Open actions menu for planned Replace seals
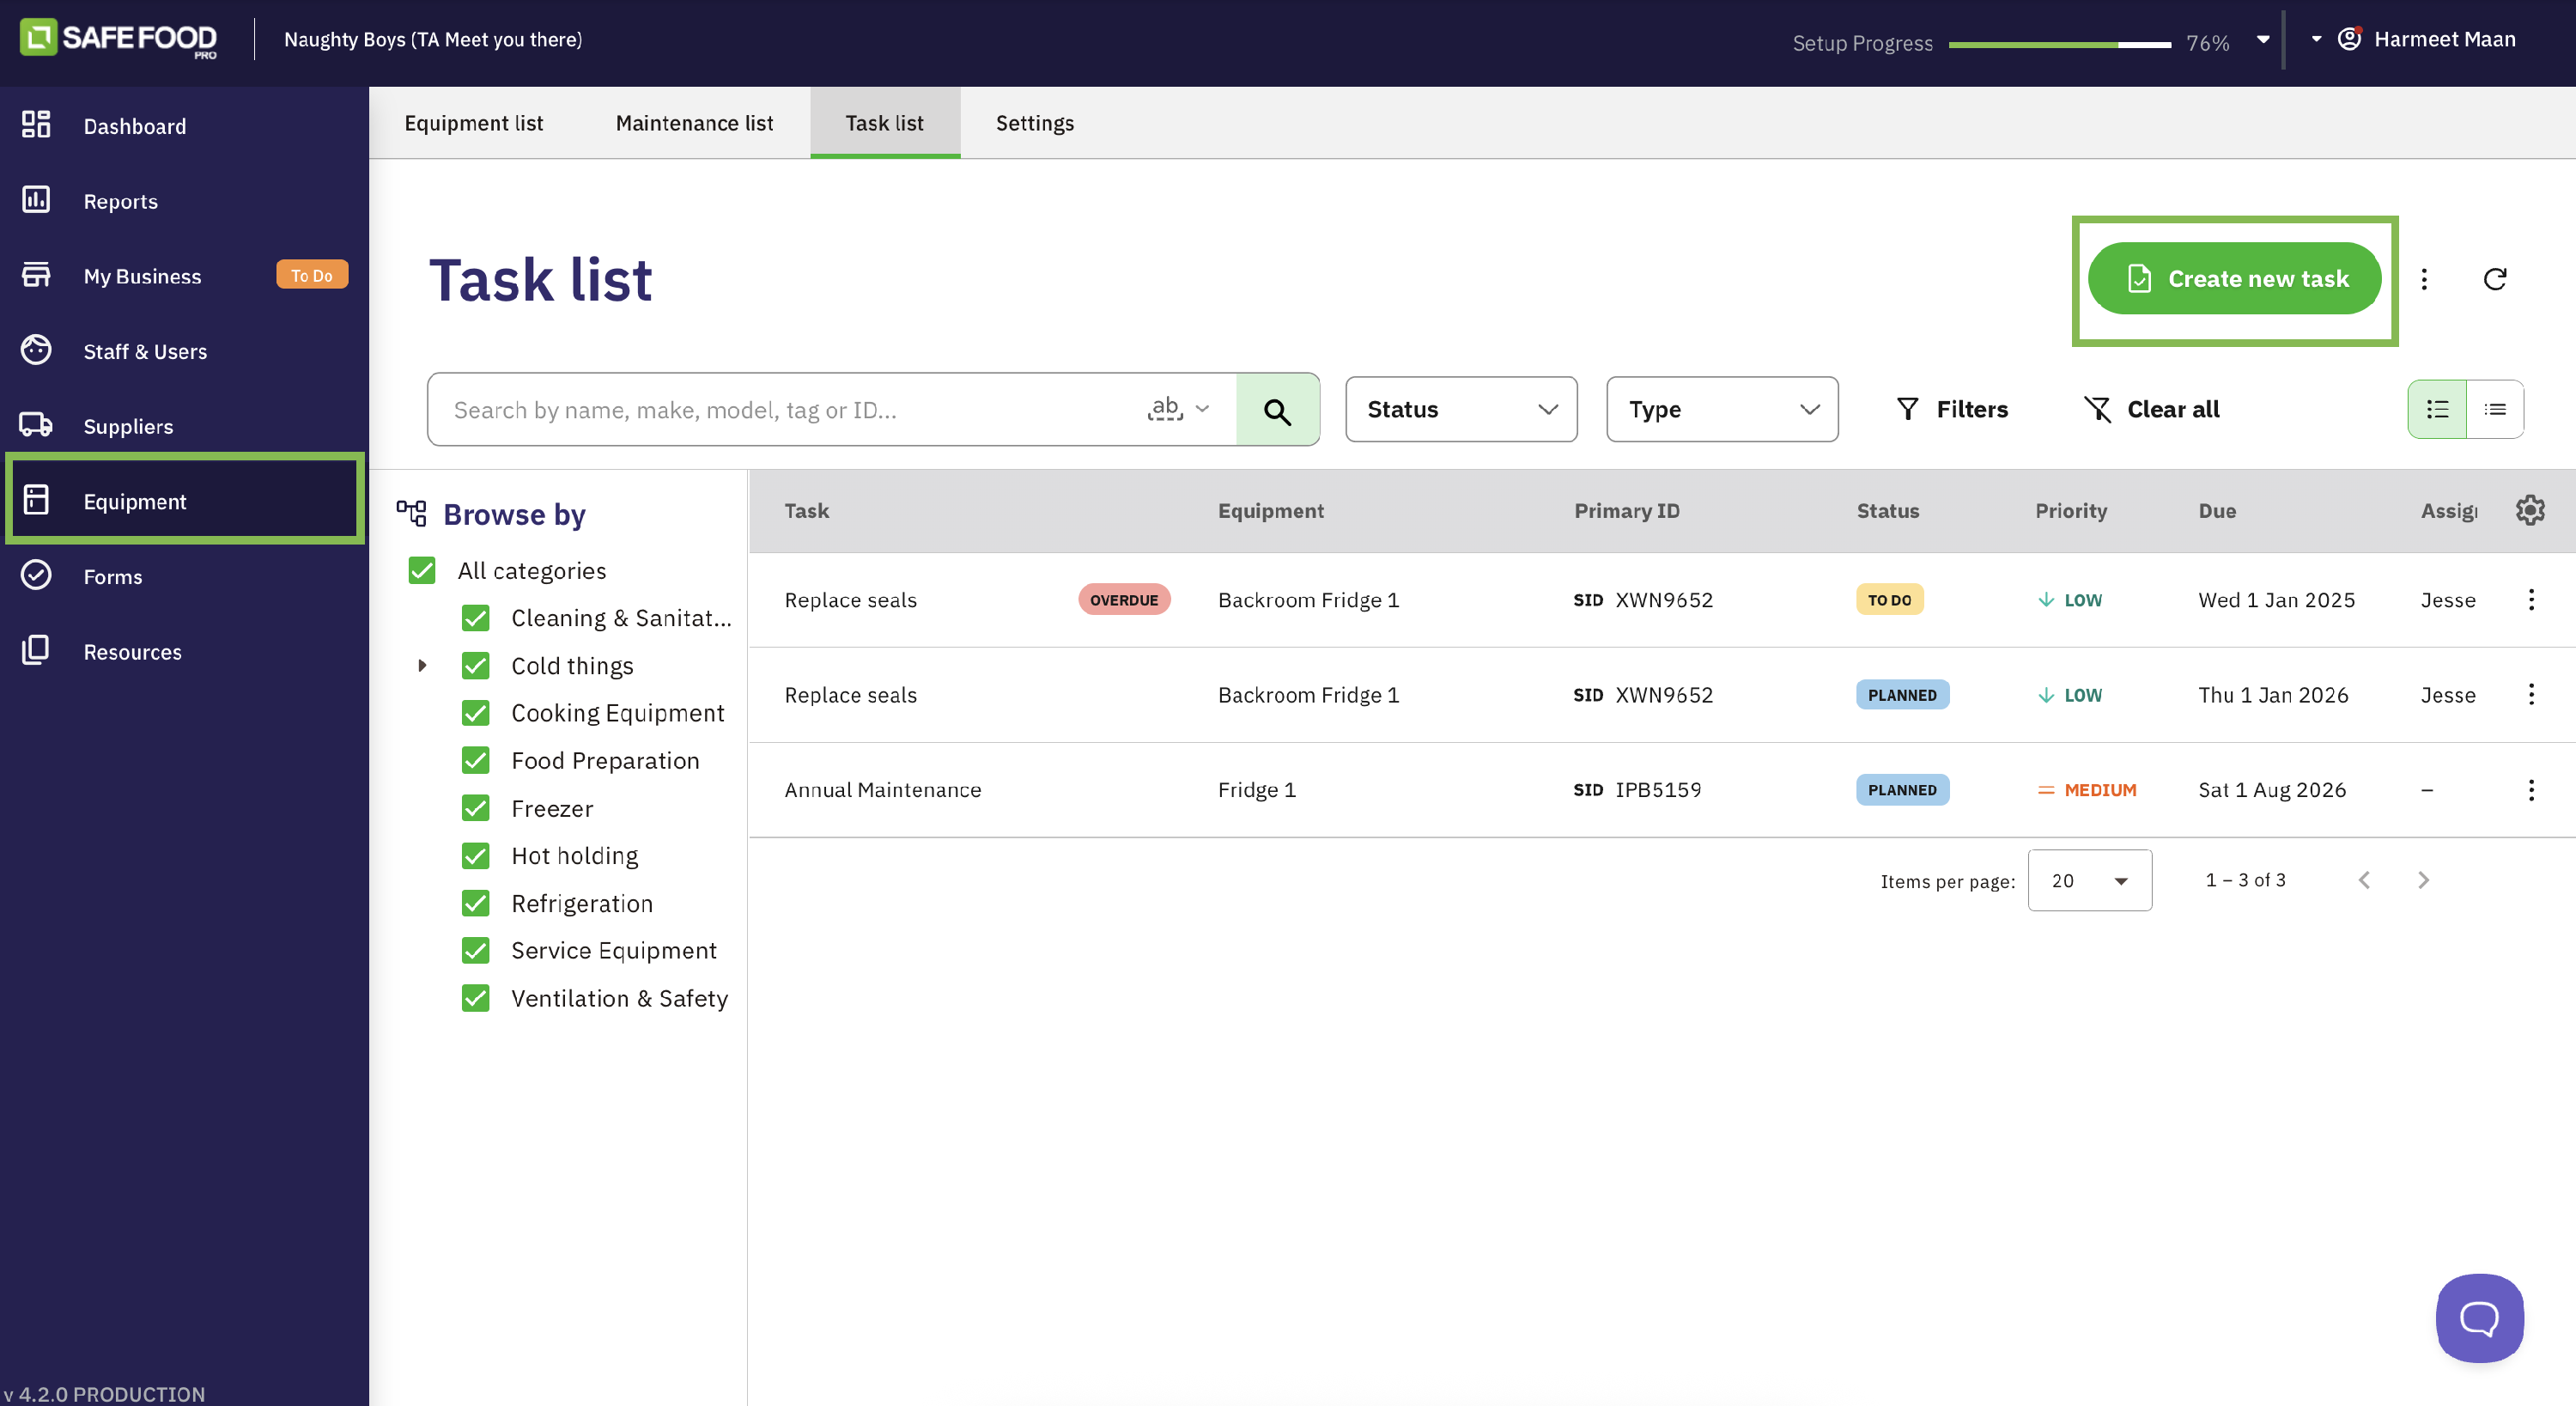This screenshot has height=1406, width=2576. click(x=2531, y=695)
